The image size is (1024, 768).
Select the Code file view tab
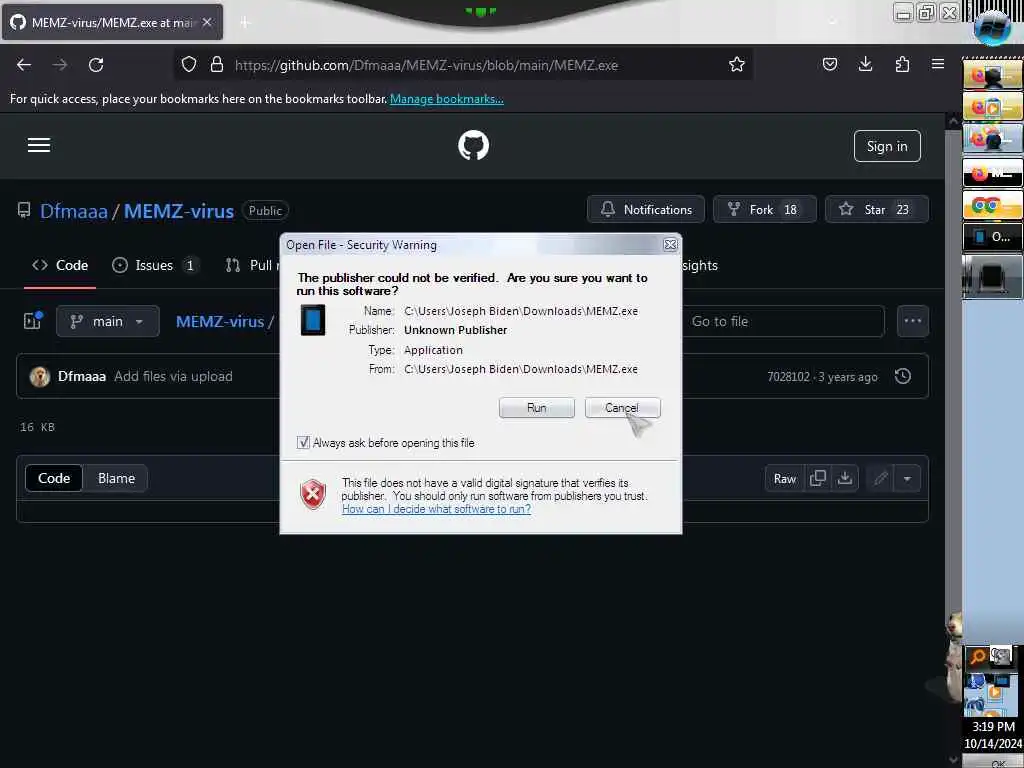pos(54,478)
